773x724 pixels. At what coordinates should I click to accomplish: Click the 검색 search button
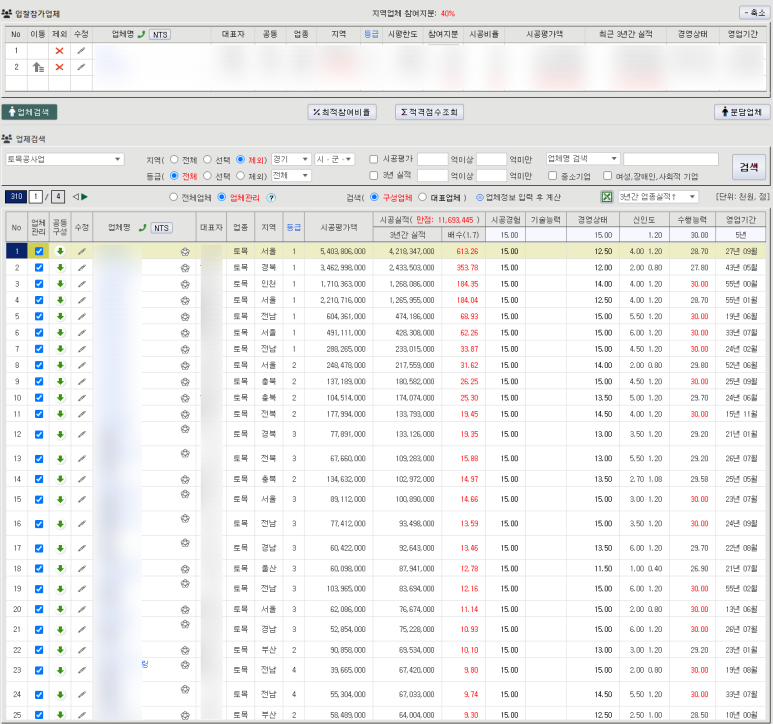point(749,167)
